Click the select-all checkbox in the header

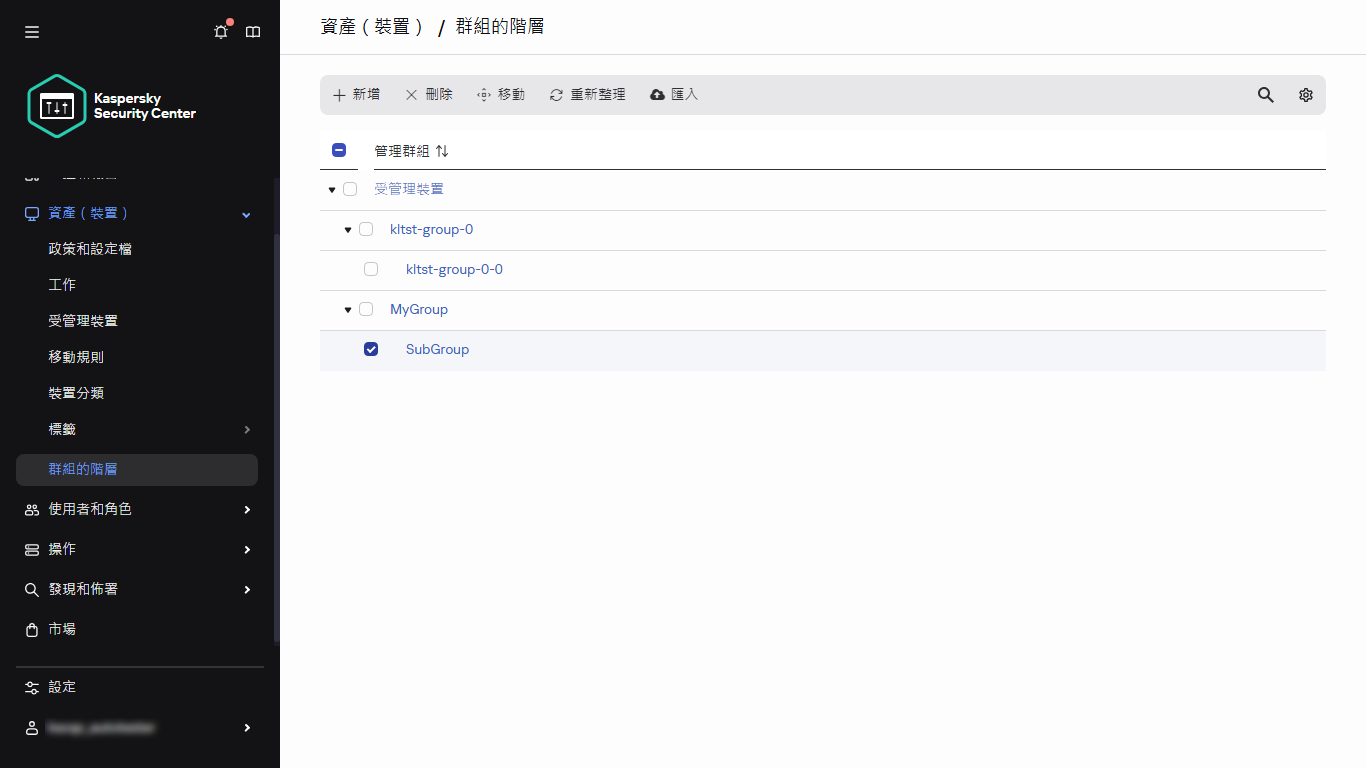(339, 149)
